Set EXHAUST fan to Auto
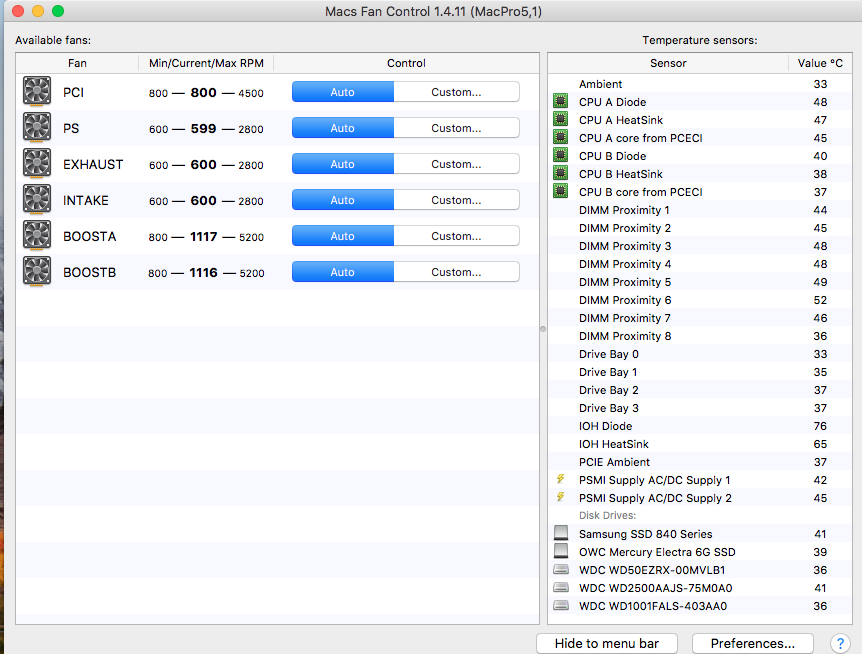The image size is (862, 654). 342,164
